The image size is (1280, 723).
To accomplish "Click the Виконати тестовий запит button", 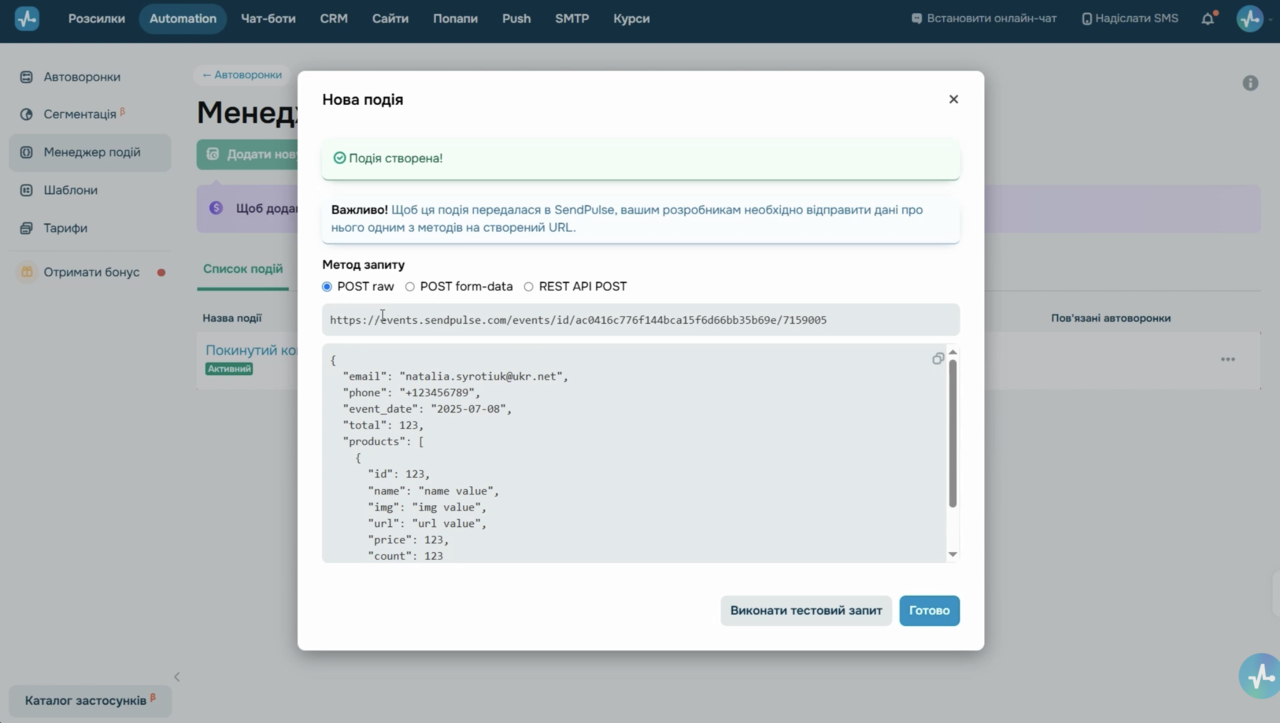I will (x=806, y=610).
